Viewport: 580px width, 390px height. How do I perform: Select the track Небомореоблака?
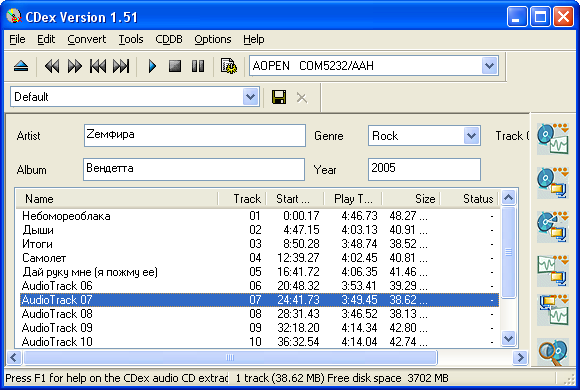tap(258, 216)
